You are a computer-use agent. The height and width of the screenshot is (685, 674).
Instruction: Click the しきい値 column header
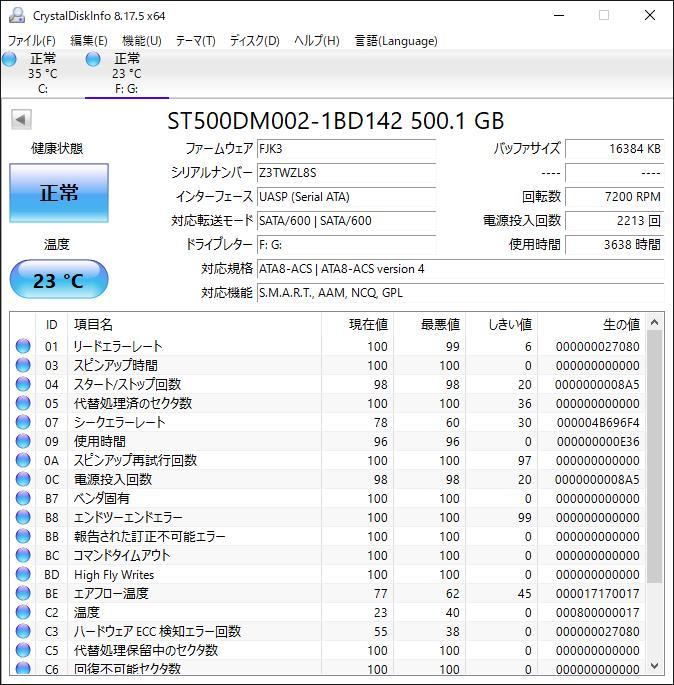(x=501, y=325)
